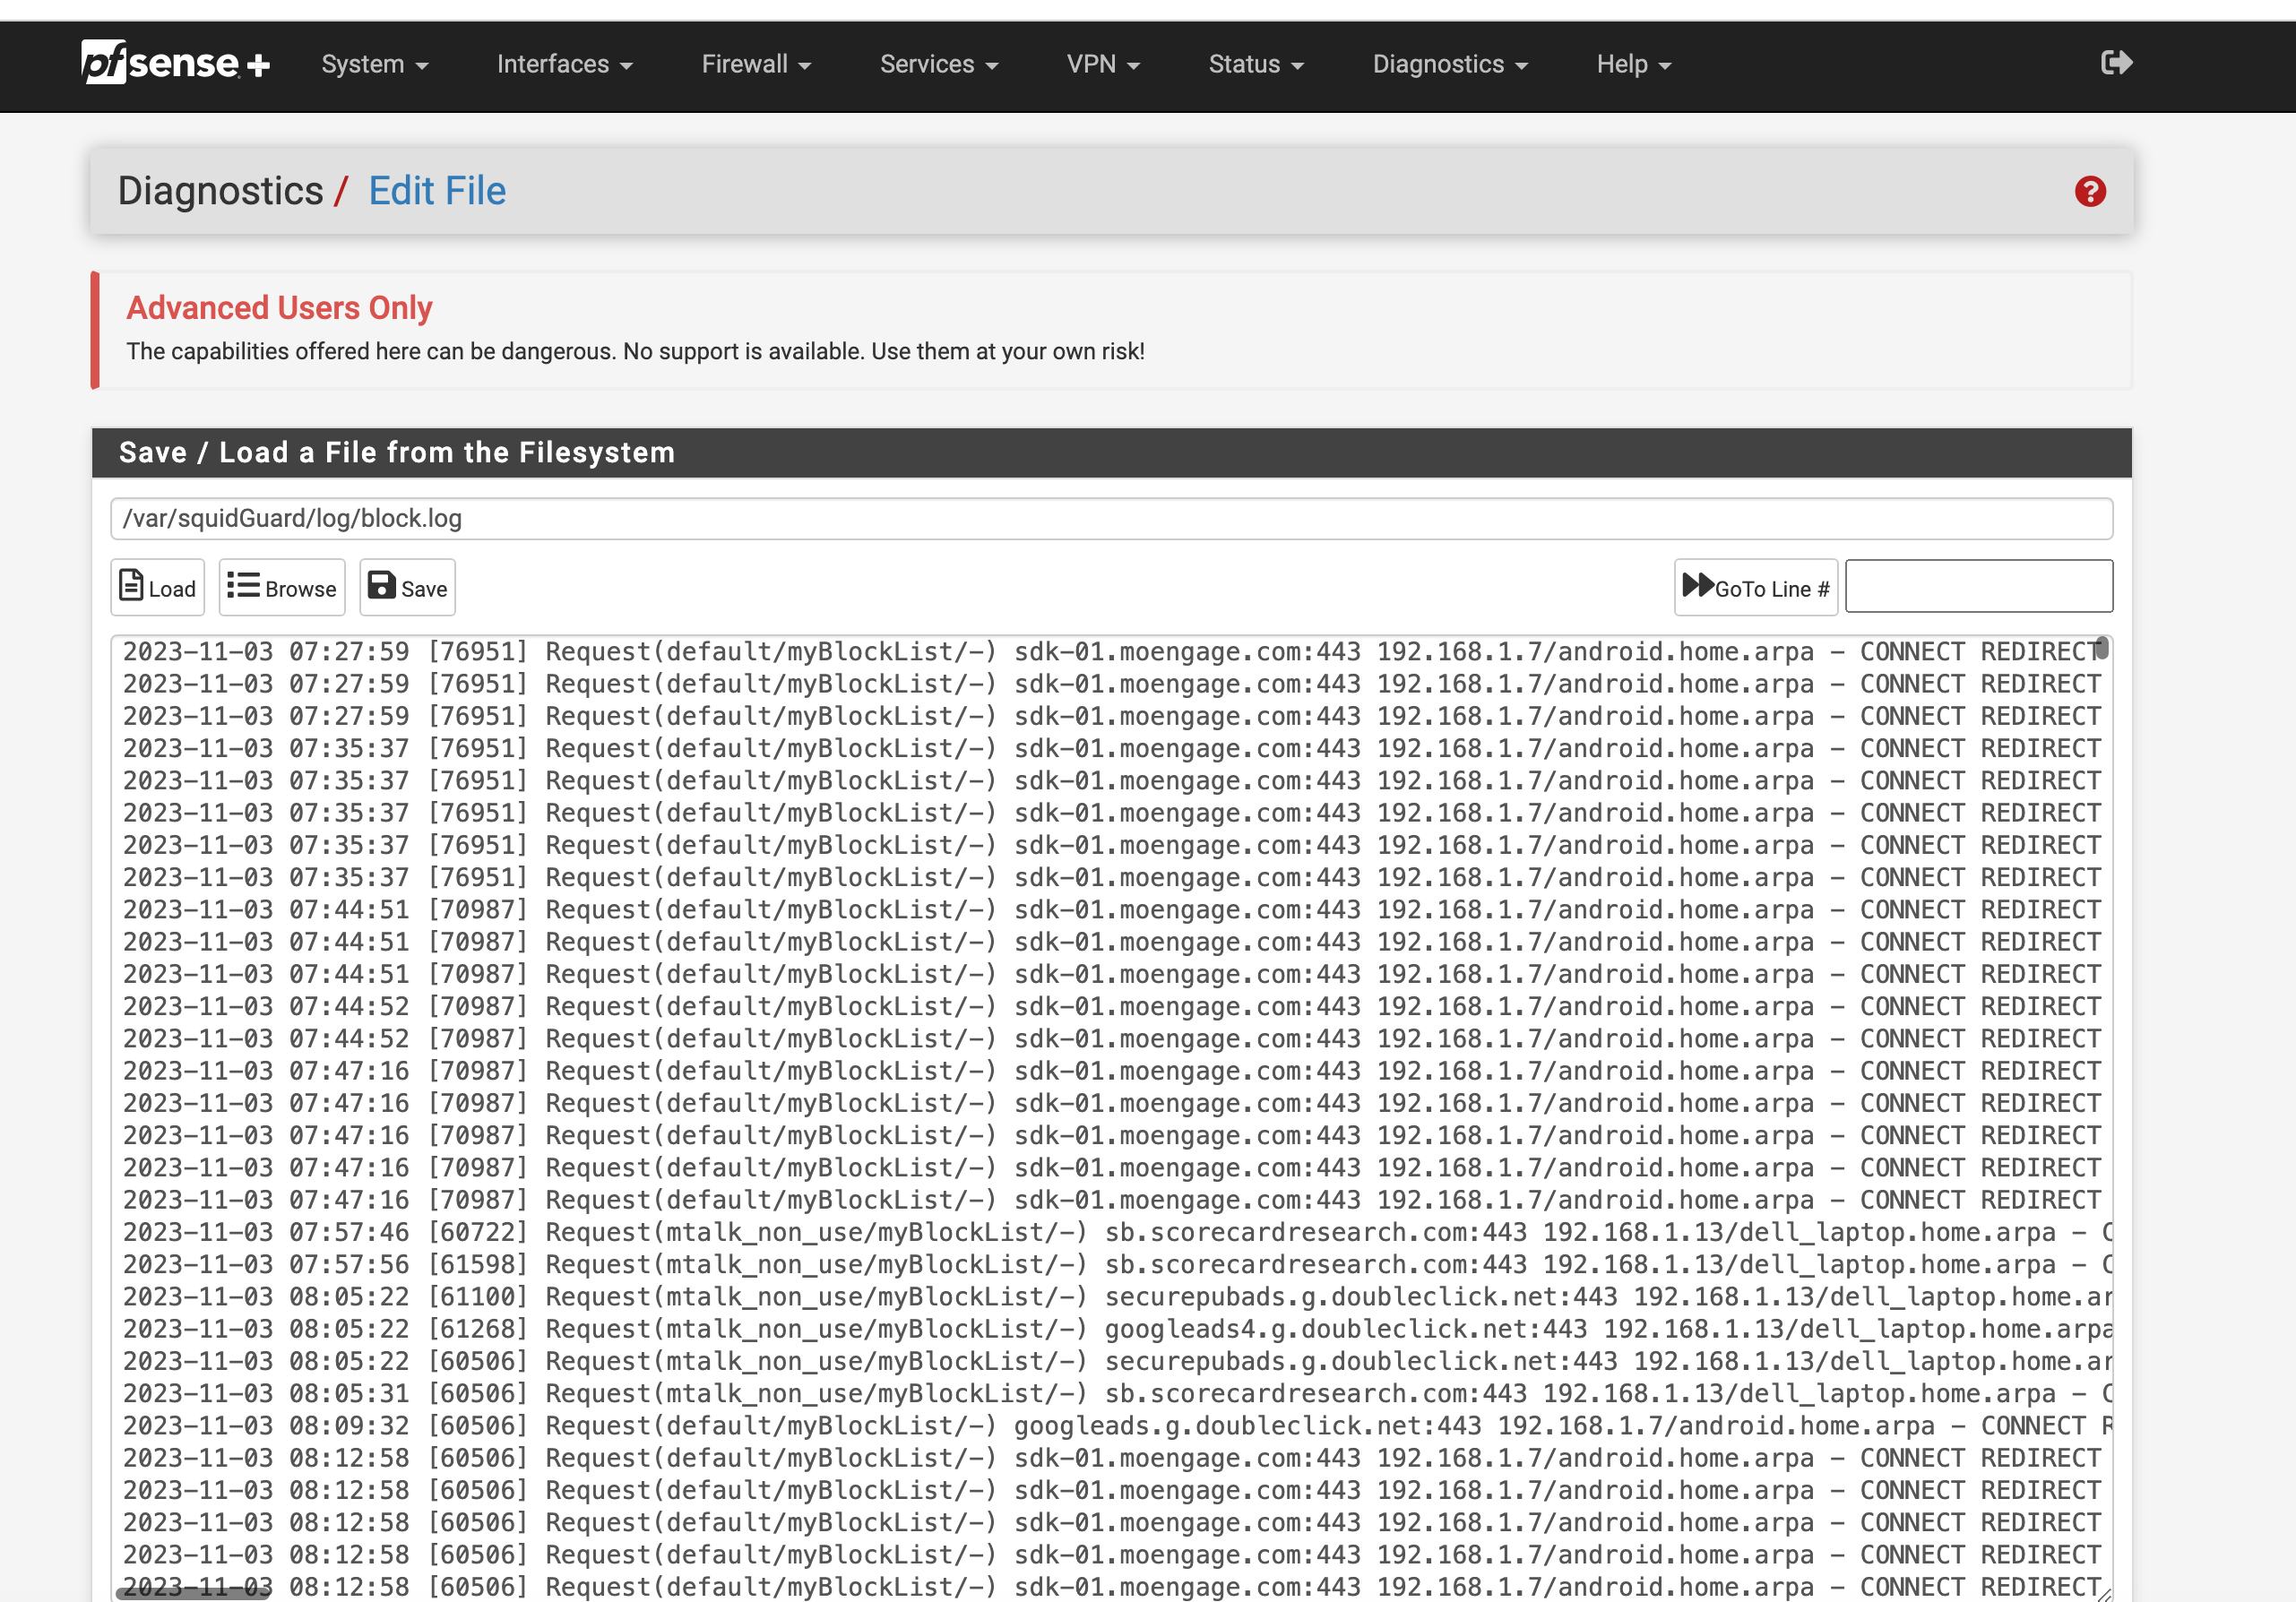The image size is (2296, 1602).
Task: Open the VPN menu
Action: [1103, 64]
